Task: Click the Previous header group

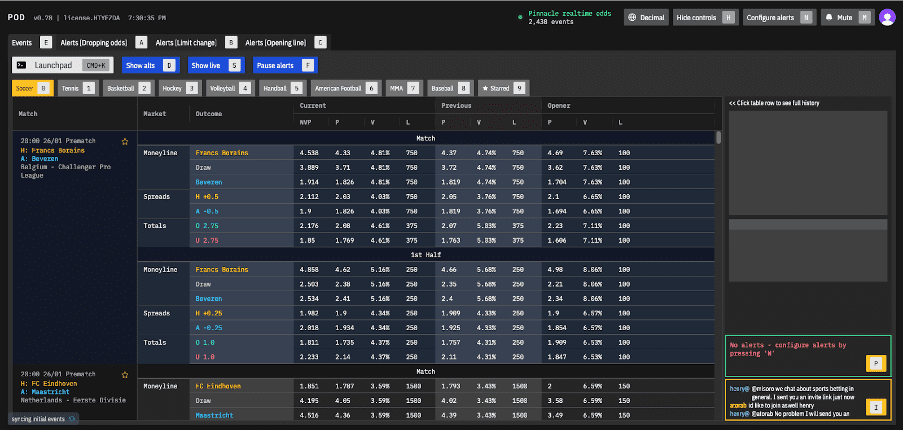Action: (456, 105)
